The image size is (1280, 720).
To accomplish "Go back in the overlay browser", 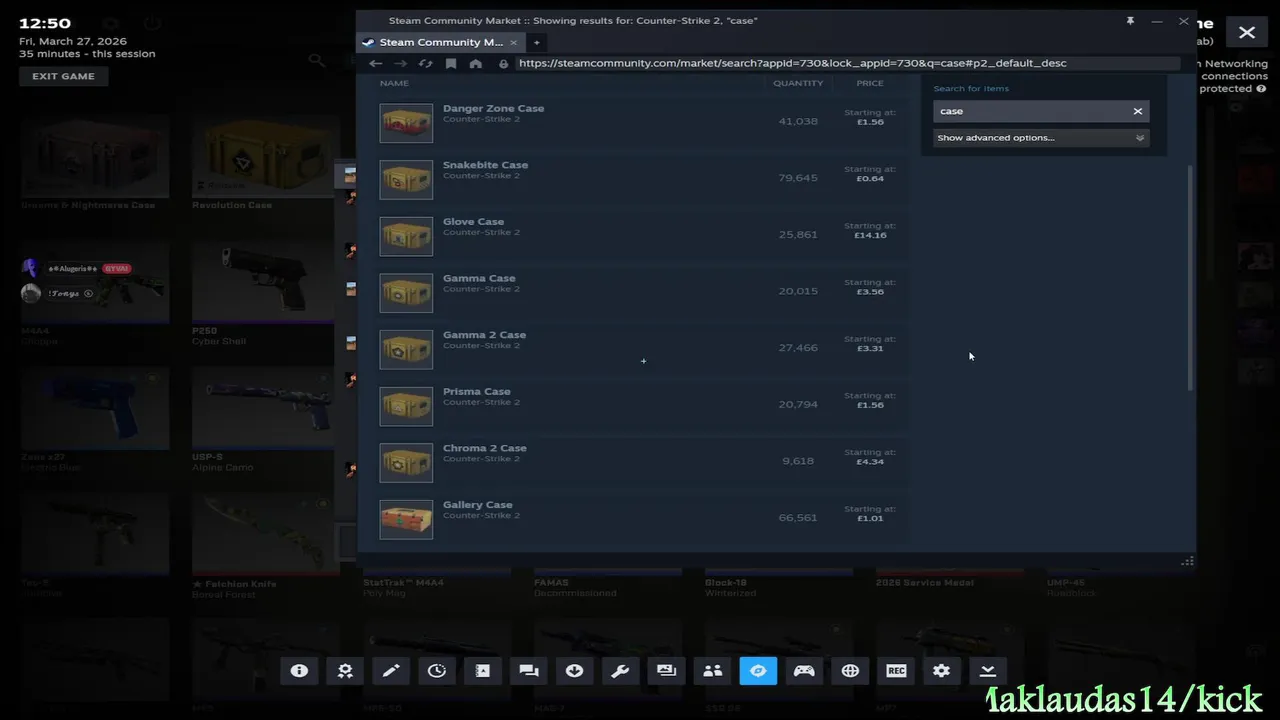I will tap(376, 63).
